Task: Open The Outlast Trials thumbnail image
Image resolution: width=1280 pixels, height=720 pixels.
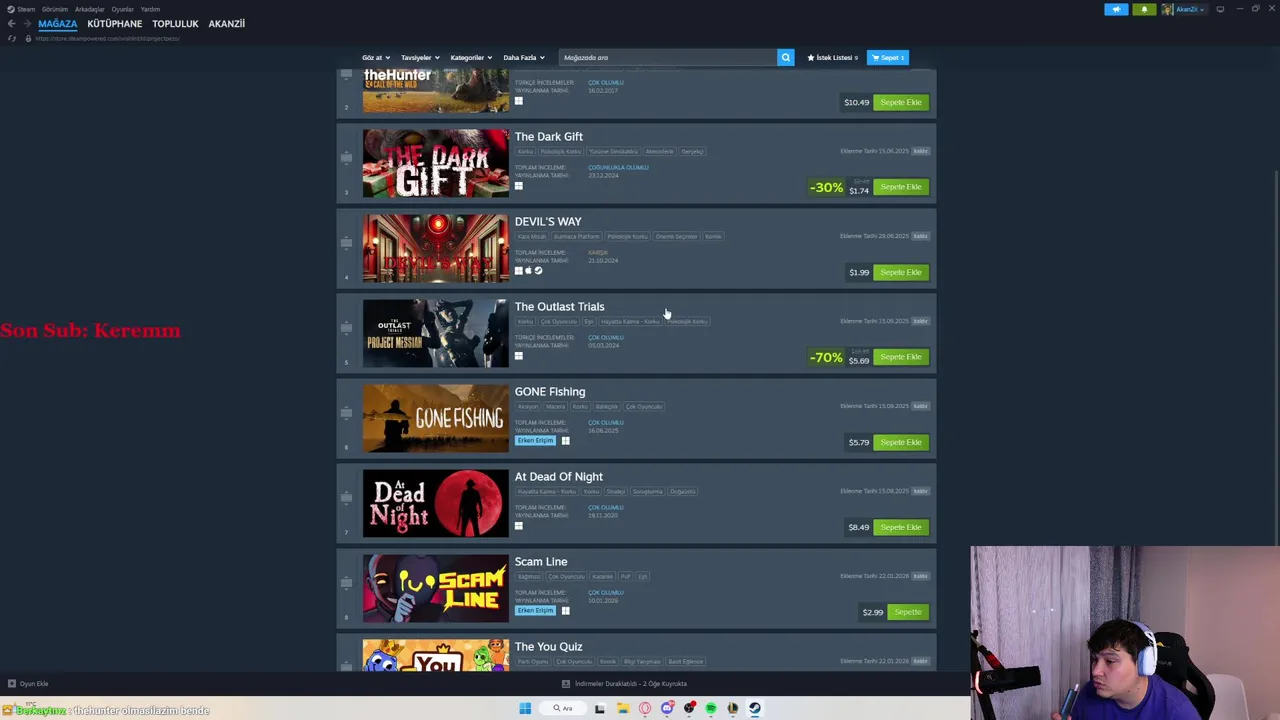Action: 436,333
